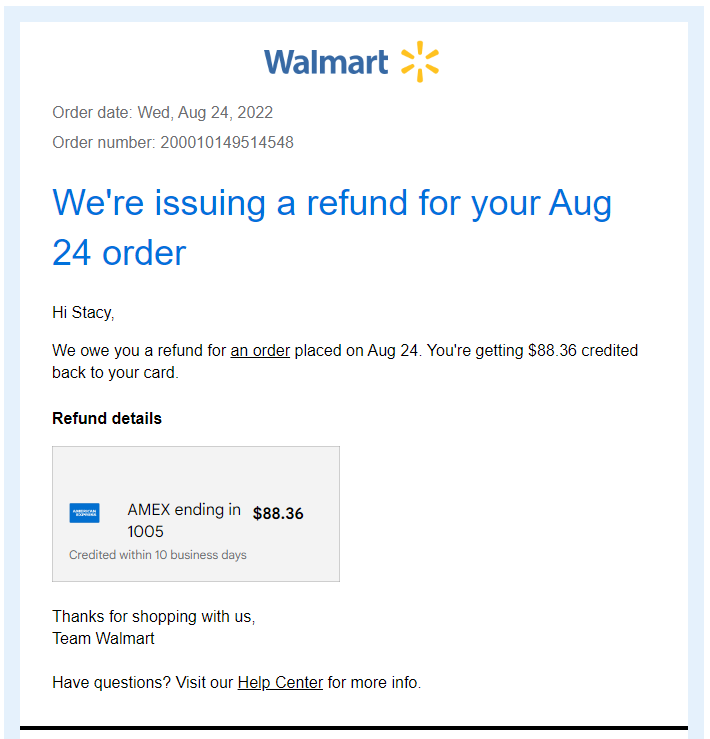Click the black divider line at bottom
The image size is (710, 739).
point(354,728)
